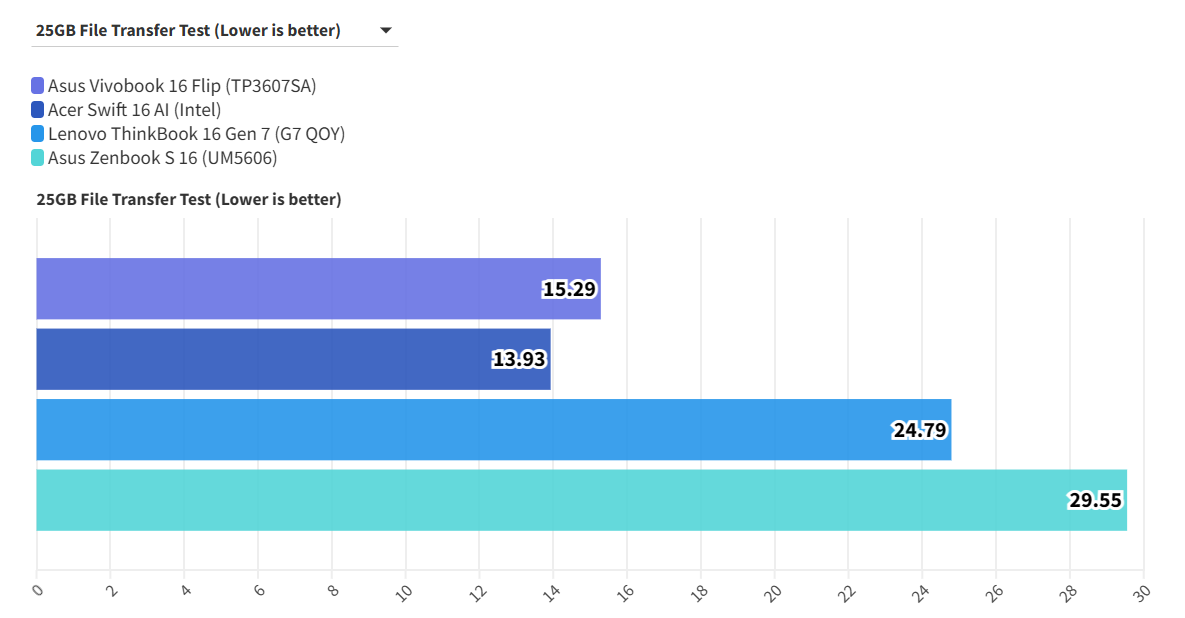This screenshot has height=618, width=1185.
Task: Click the chart title above the bars
Action: pyautogui.click(x=189, y=200)
